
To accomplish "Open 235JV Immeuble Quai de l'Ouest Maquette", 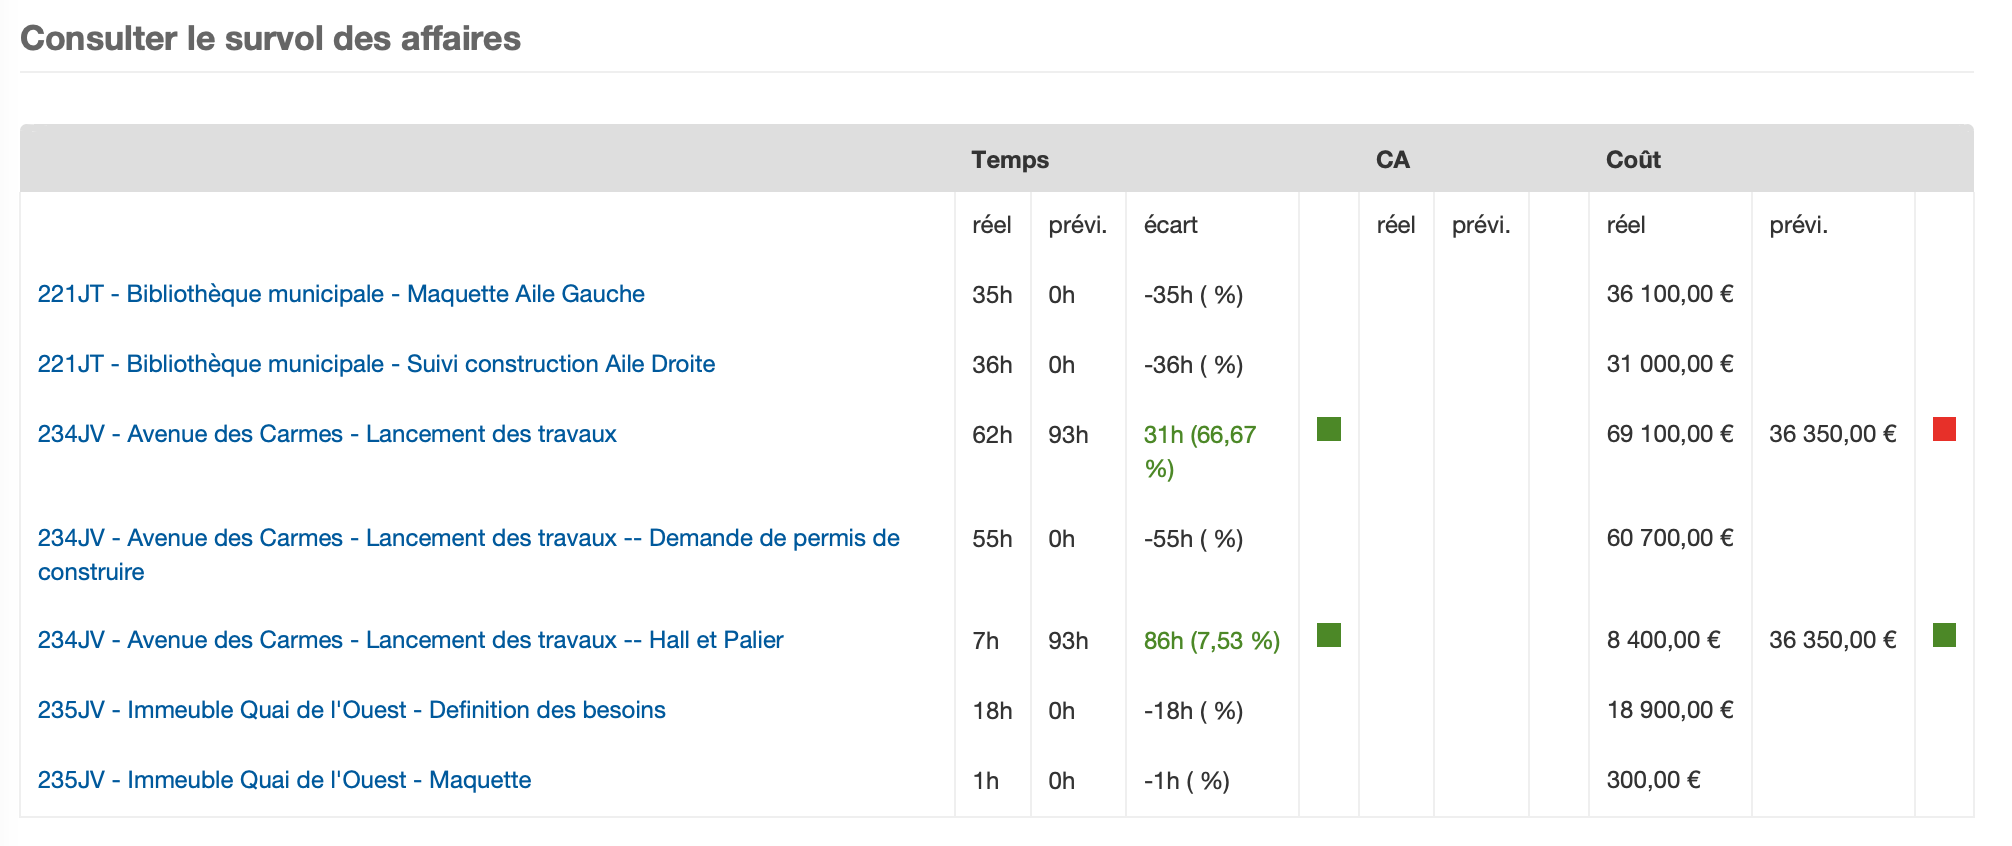I will point(284,780).
